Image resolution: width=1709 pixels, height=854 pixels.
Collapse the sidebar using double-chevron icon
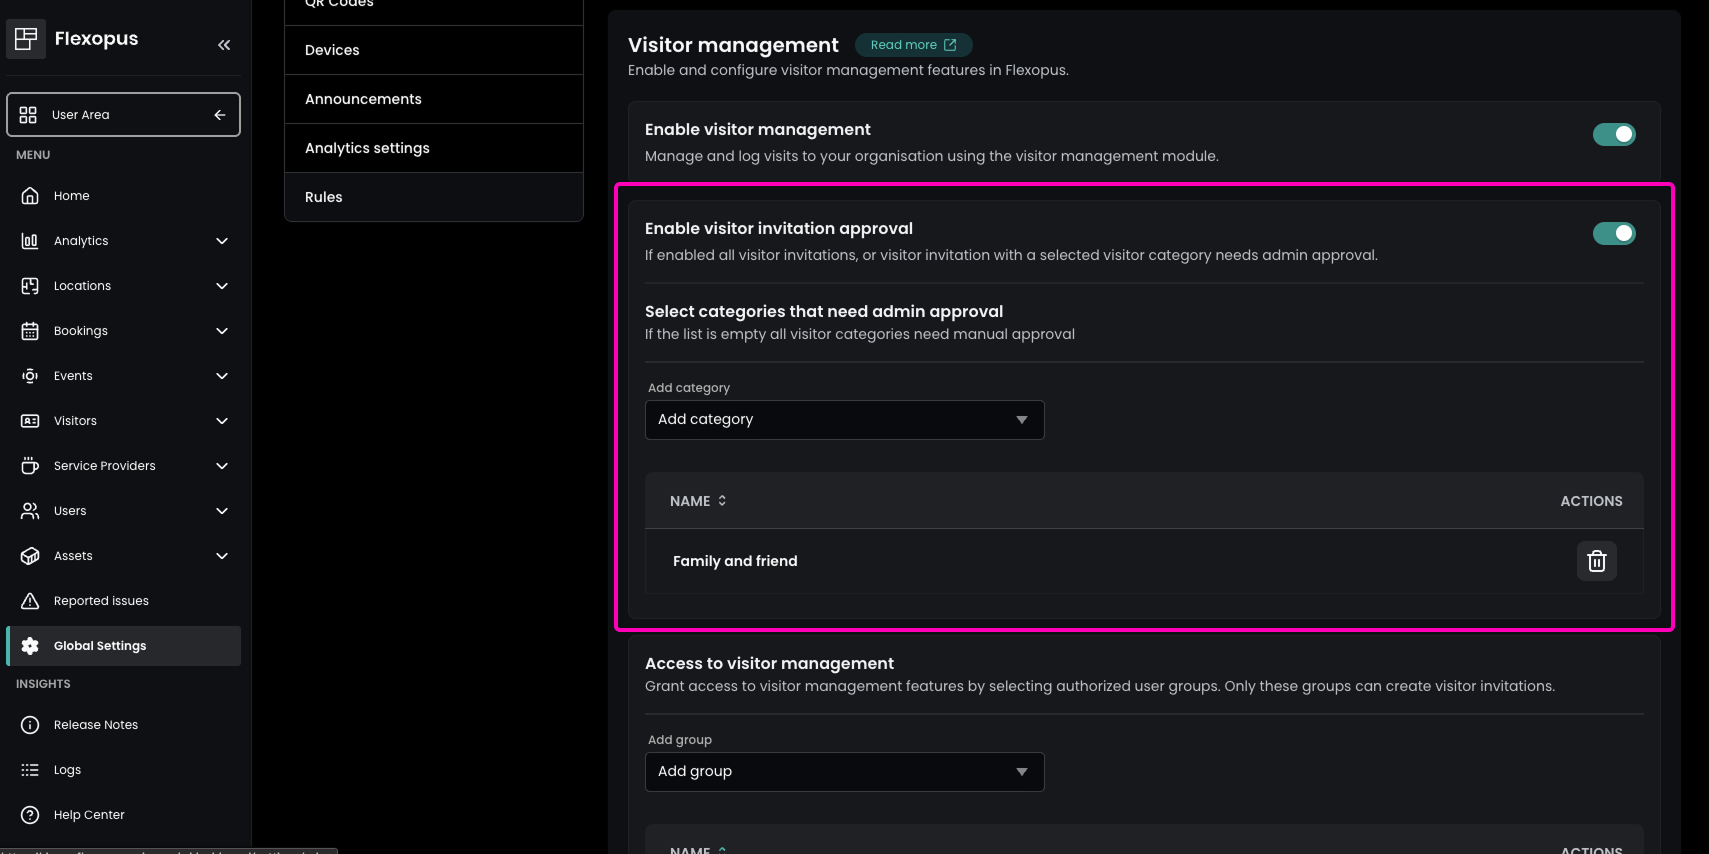[224, 45]
